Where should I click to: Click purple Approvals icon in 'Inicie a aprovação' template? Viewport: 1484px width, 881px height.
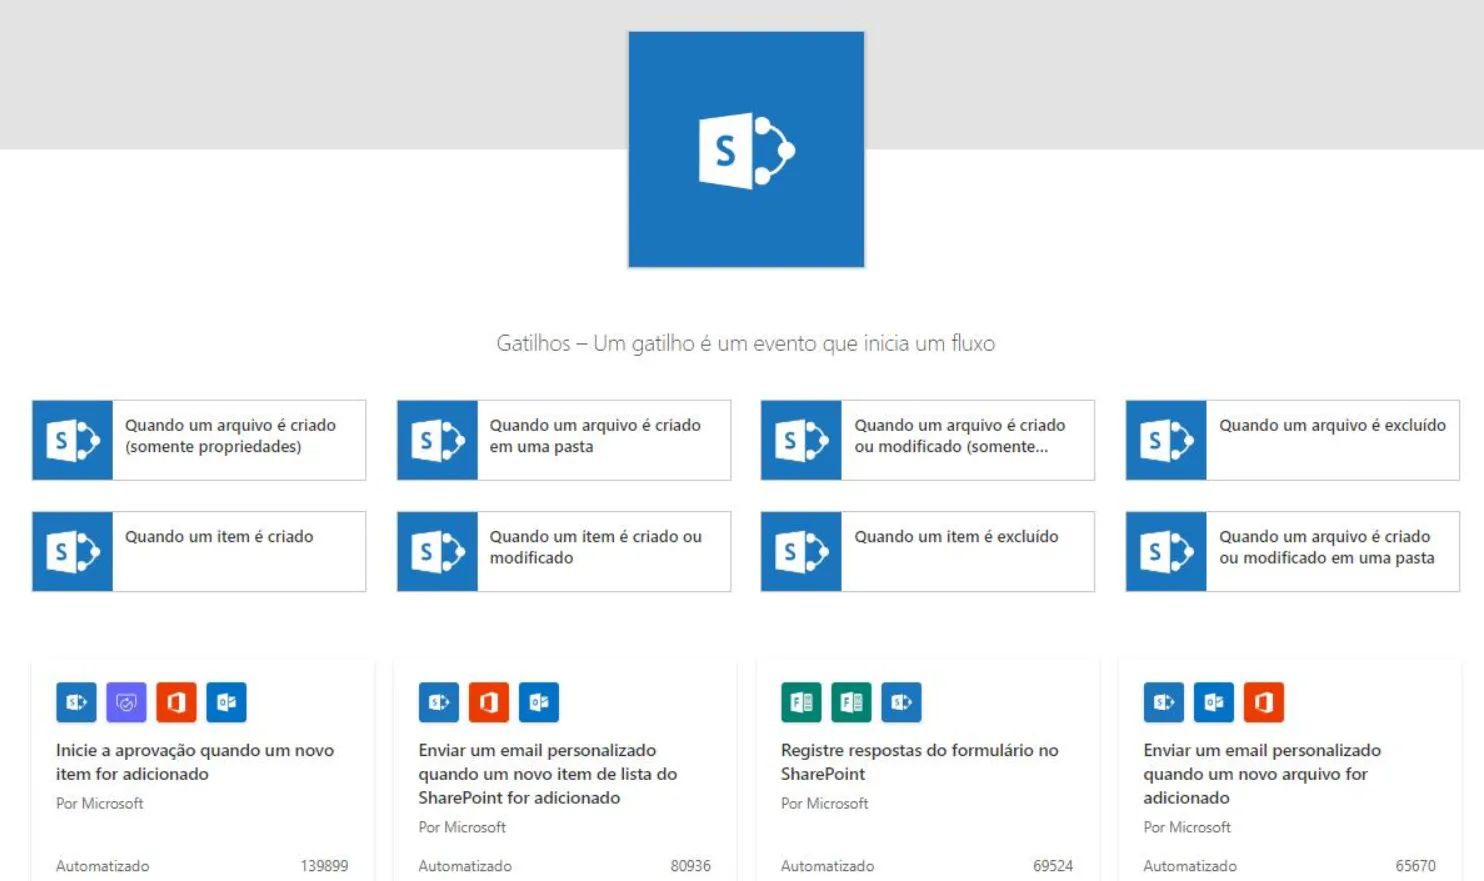126,702
